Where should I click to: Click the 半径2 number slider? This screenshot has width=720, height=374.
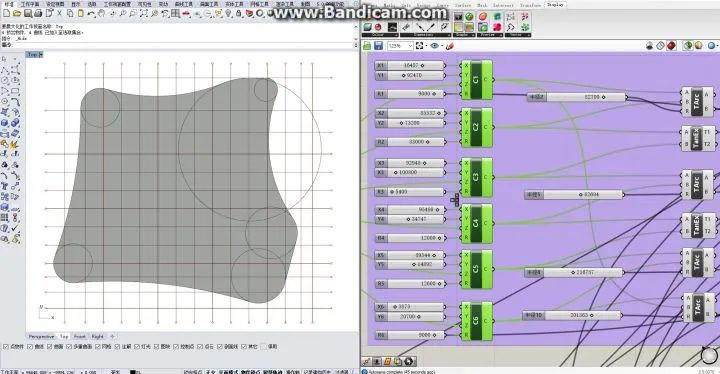pyautogui.click(x=576, y=97)
